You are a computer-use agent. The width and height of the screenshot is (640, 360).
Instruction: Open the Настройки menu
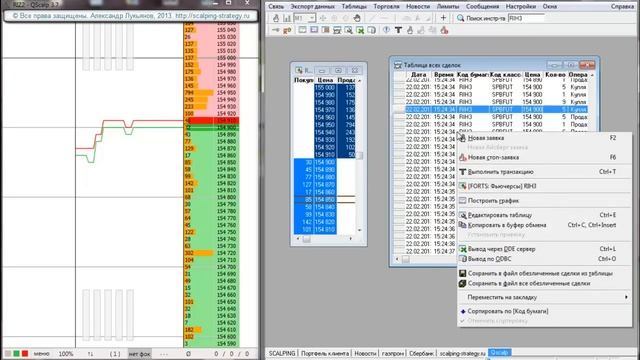[x=521, y=7]
